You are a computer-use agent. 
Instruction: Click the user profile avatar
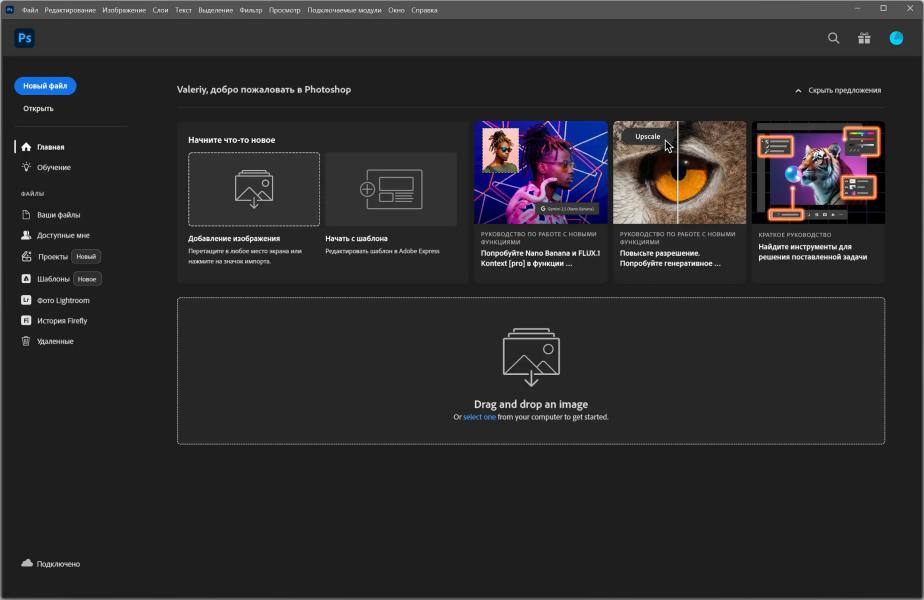[x=896, y=38]
